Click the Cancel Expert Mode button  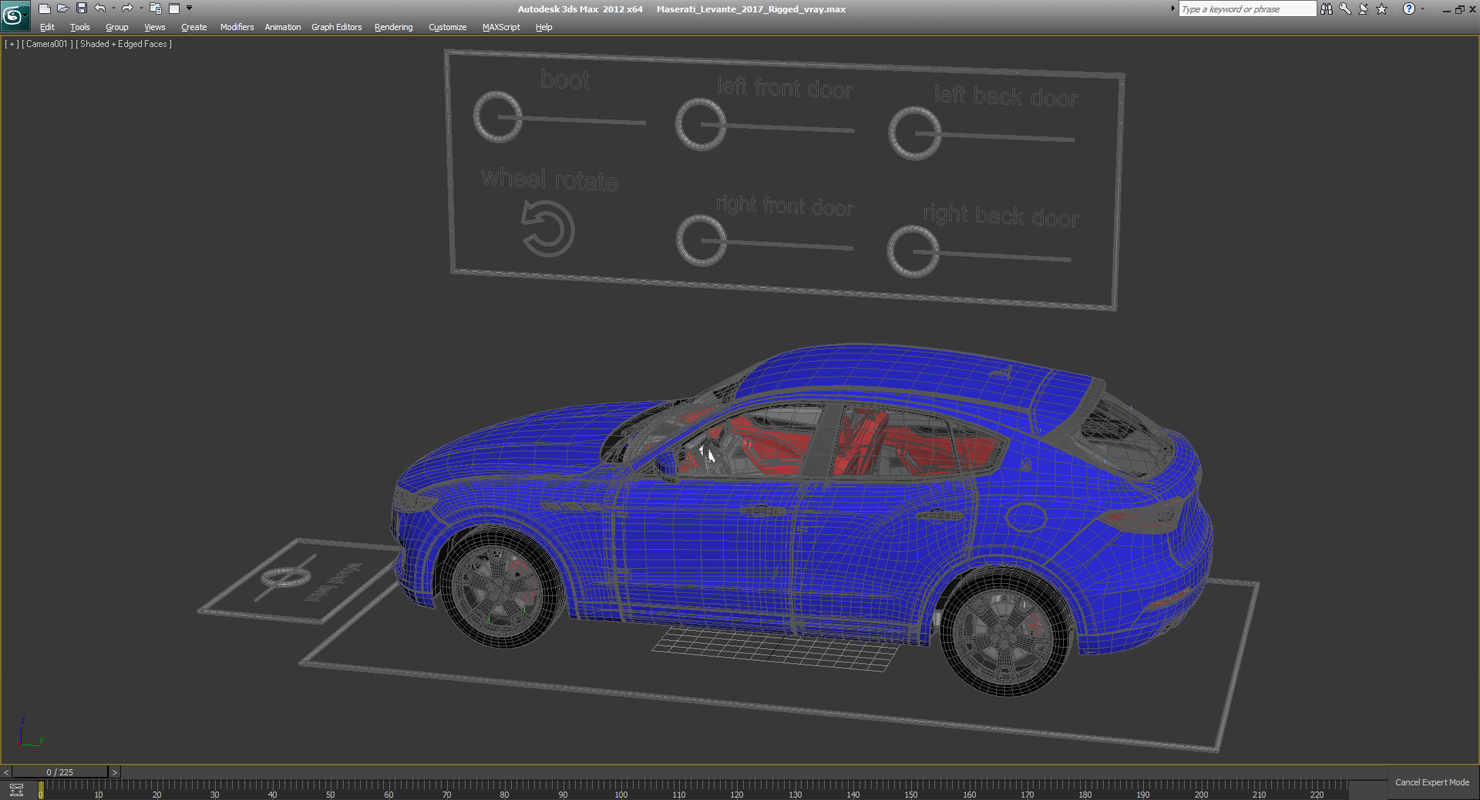[x=1432, y=782]
